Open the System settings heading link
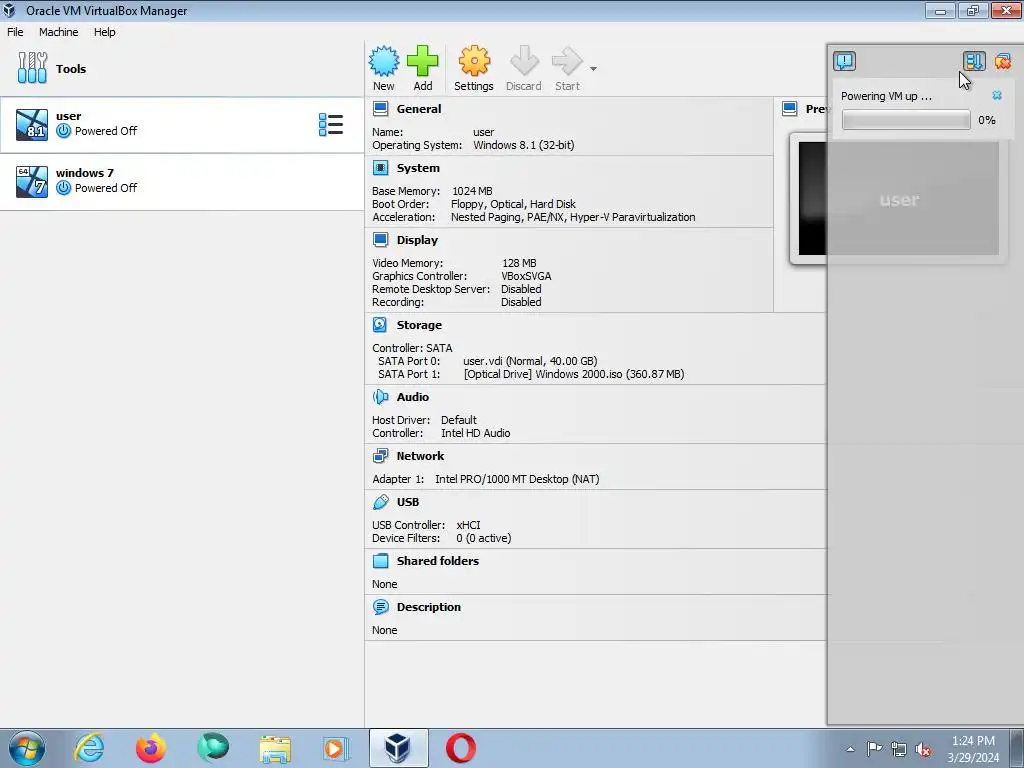This screenshot has height=768, width=1024. [418, 168]
